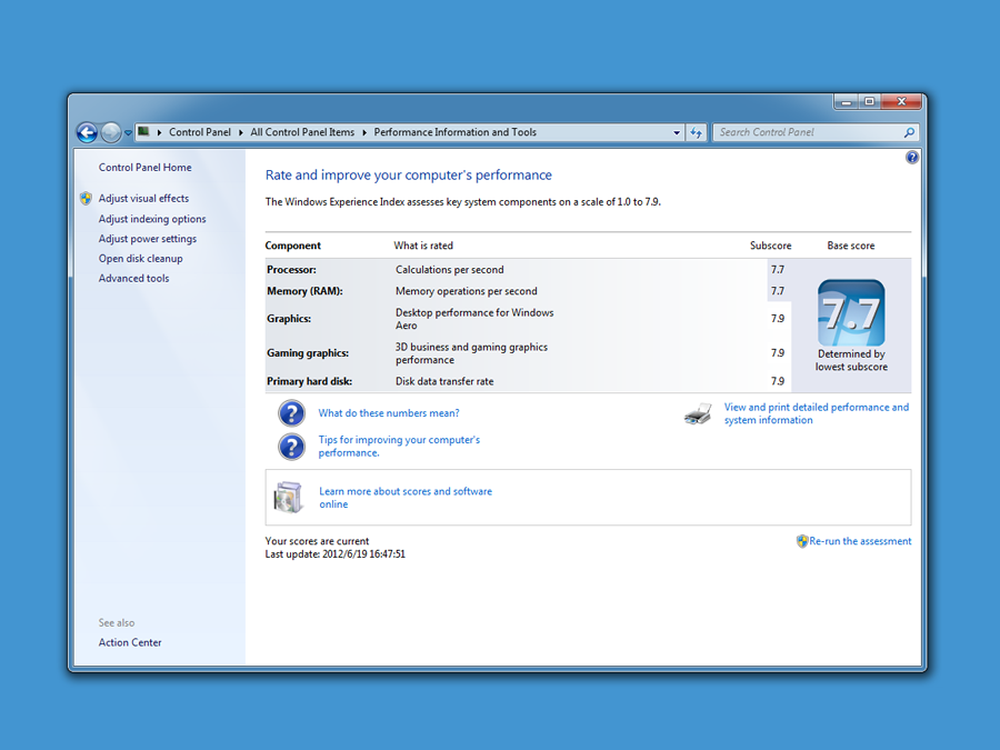Image resolution: width=1000 pixels, height=750 pixels.
Task: Expand the chevron after All Control Panel Items
Action: 364,133
